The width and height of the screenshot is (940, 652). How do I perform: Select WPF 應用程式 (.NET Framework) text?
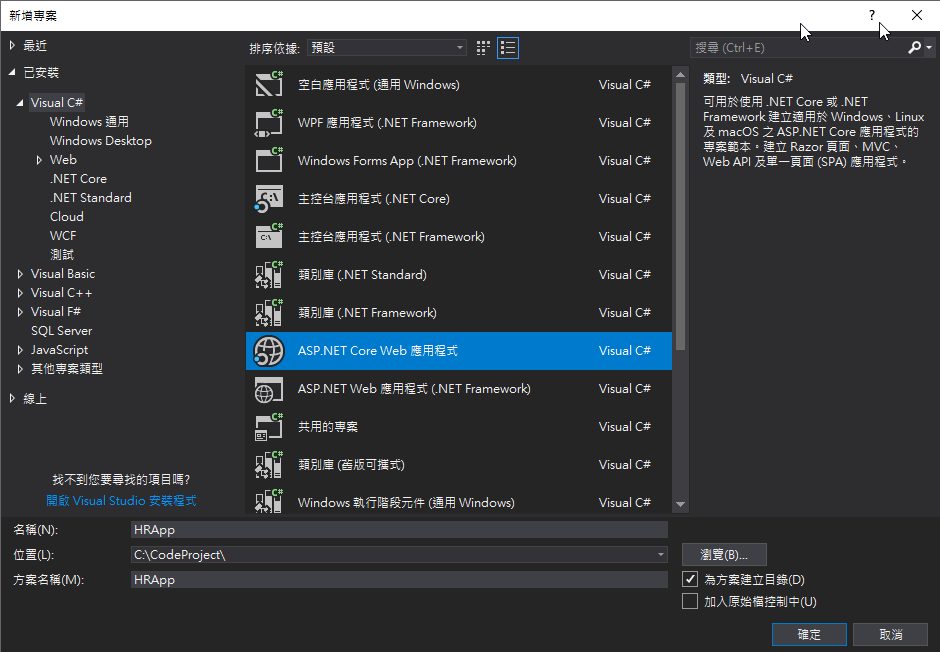click(x=387, y=123)
